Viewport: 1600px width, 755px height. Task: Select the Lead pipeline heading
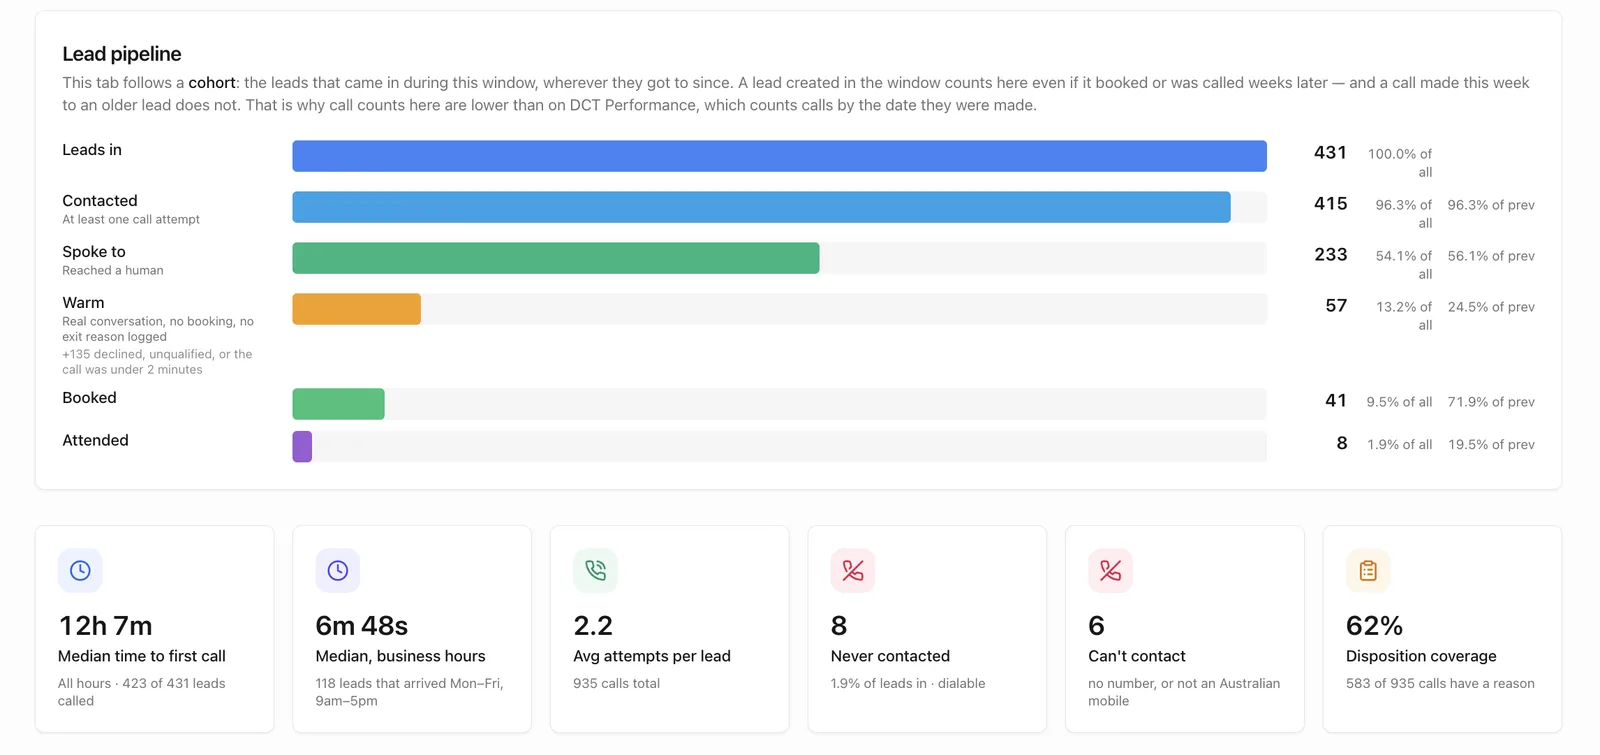[122, 54]
